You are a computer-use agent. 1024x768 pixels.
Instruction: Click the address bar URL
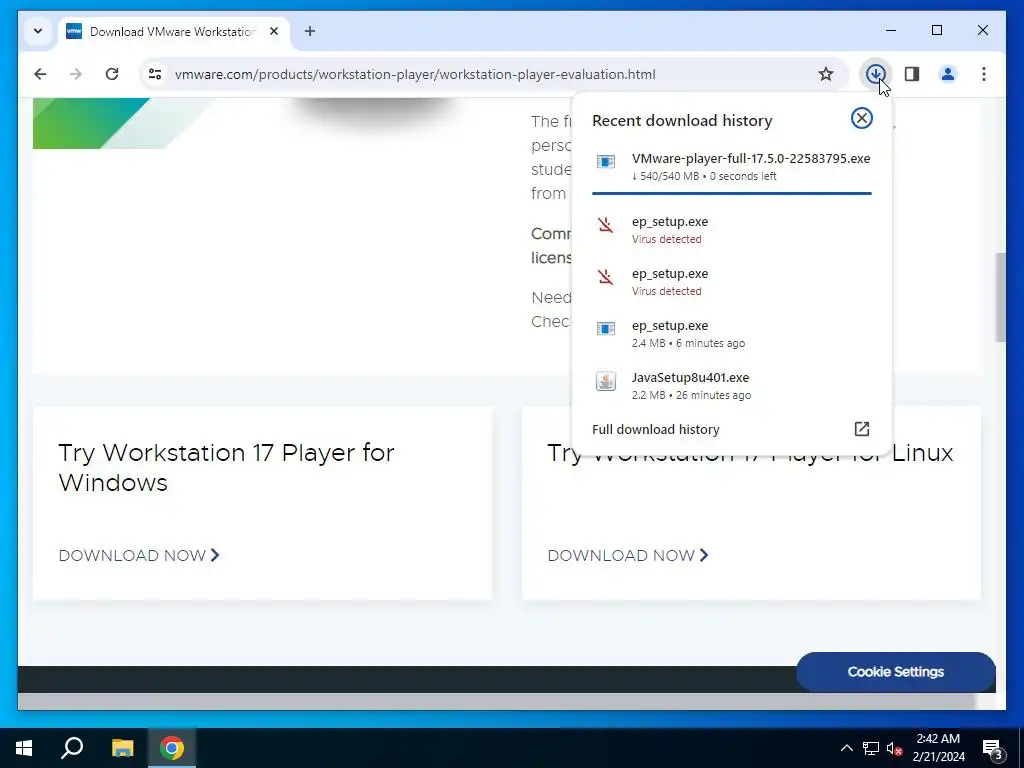(x=415, y=74)
